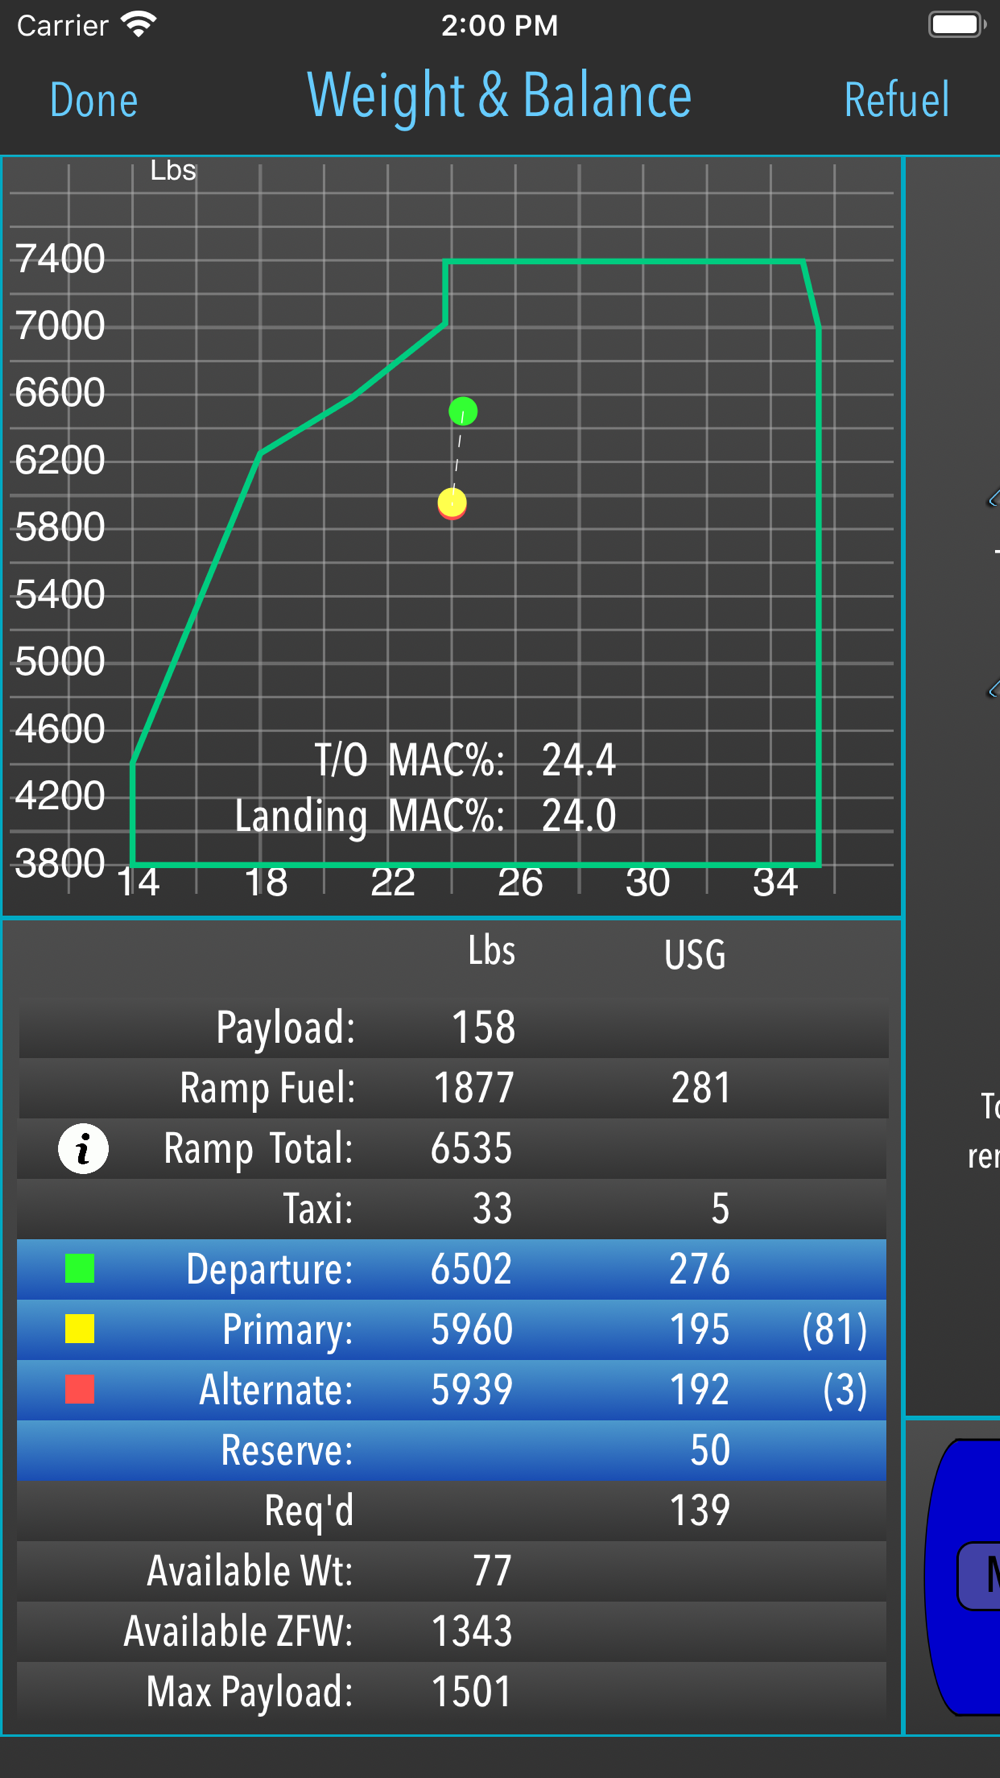Image resolution: width=1000 pixels, height=1778 pixels.
Task: Select the green departure point on chart
Action: click(x=463, y=411)
